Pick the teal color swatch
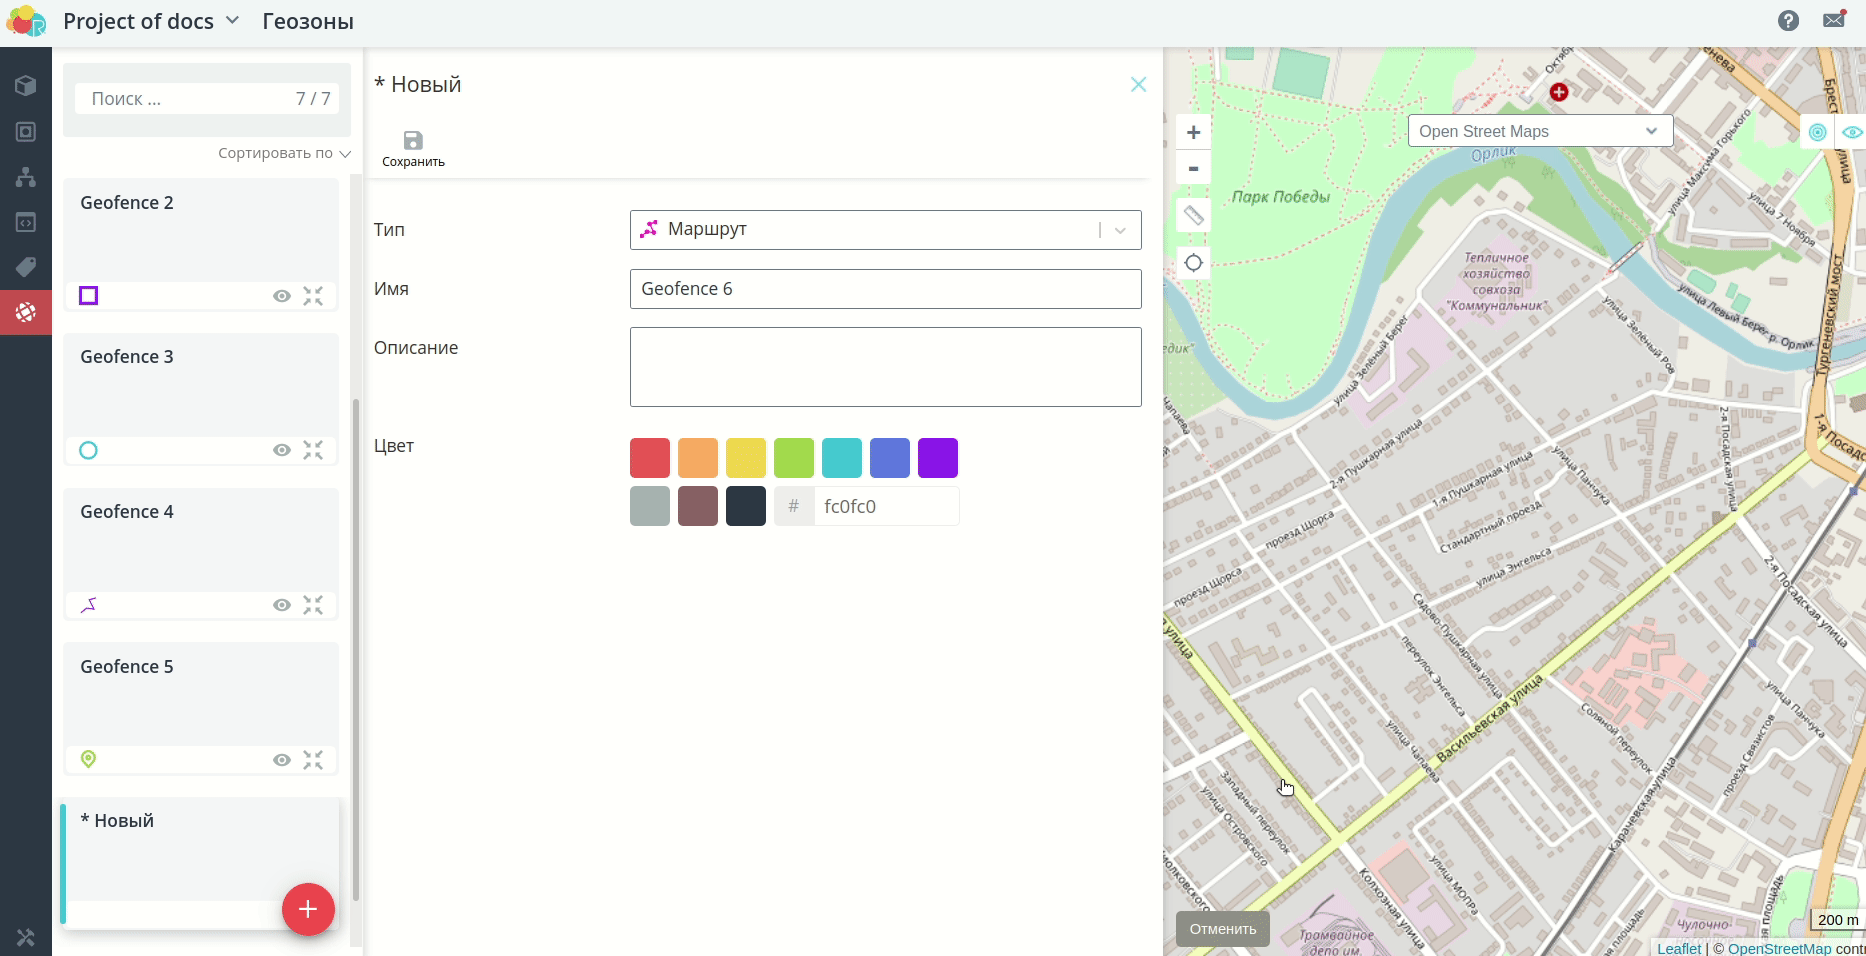 [x=842, y=458]
